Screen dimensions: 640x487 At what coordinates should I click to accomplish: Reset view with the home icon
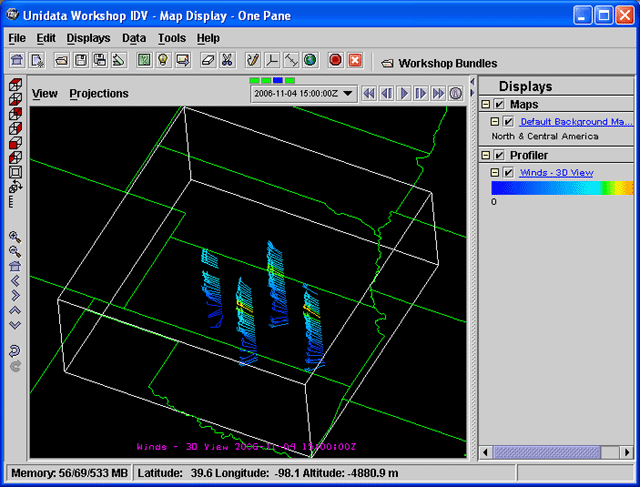15,267
